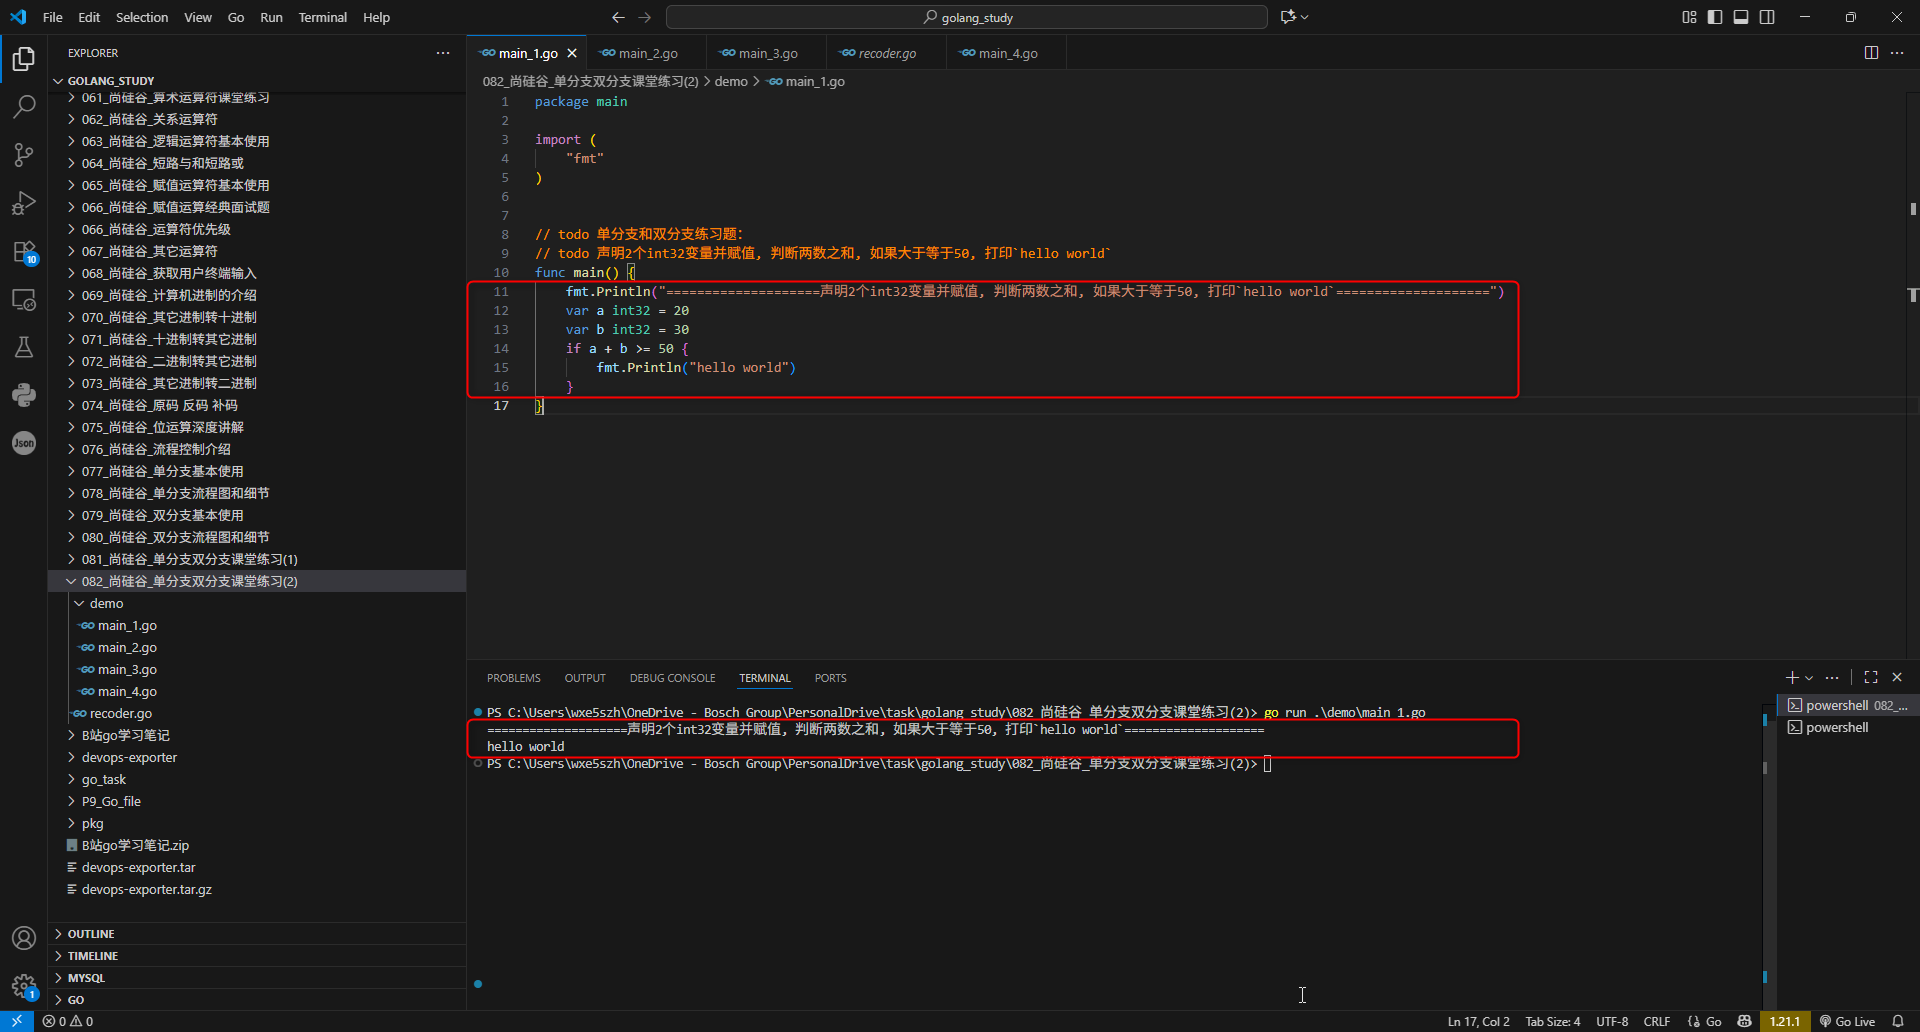Create a new terminal with plus icon
The width and height of the screenshot is (1920, 1032).
1792,677
